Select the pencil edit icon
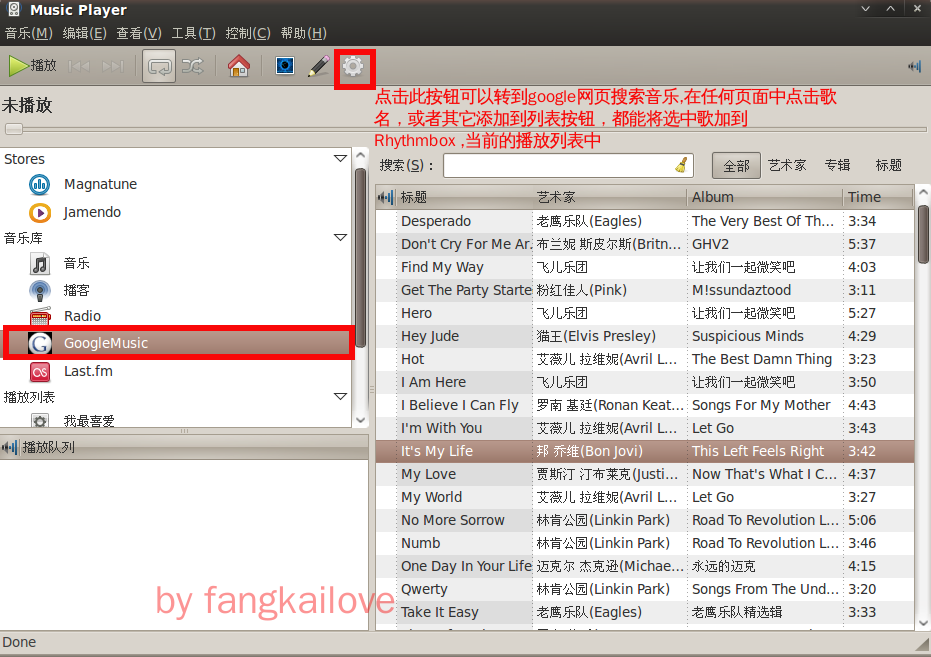 pos(319,66)
